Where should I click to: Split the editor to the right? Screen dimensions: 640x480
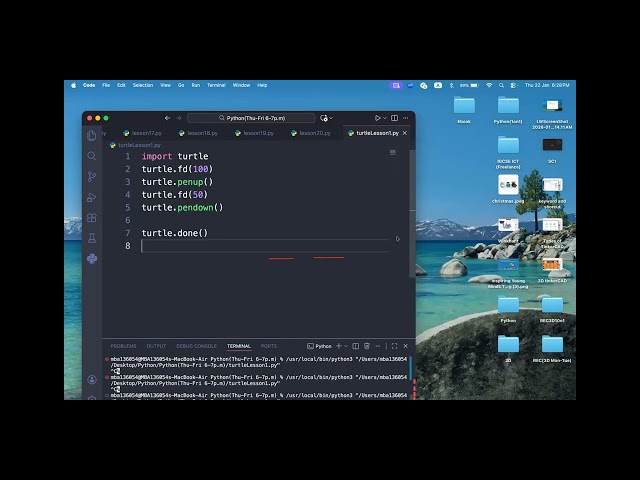(x=394, y=118)
